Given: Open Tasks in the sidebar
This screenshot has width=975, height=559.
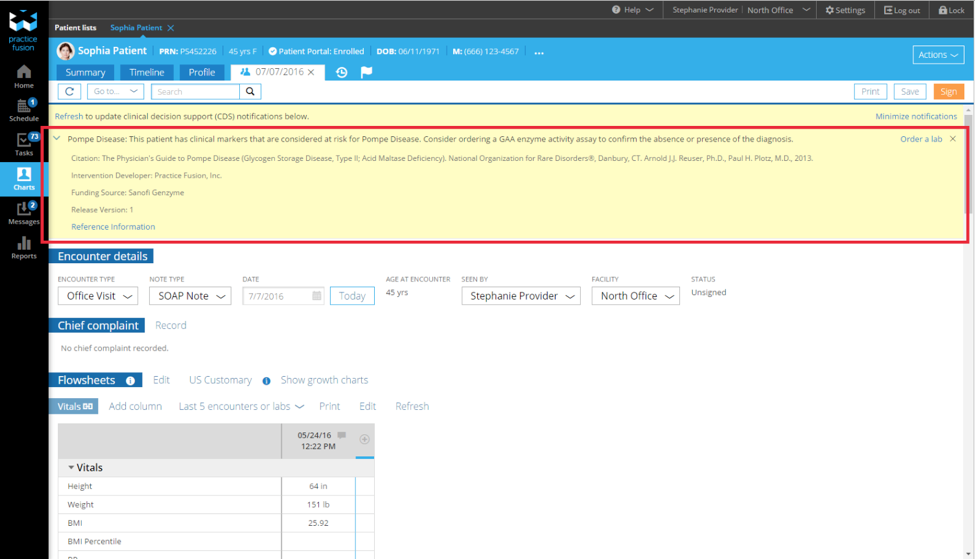Looking at the screenshot, I should 23,144.
